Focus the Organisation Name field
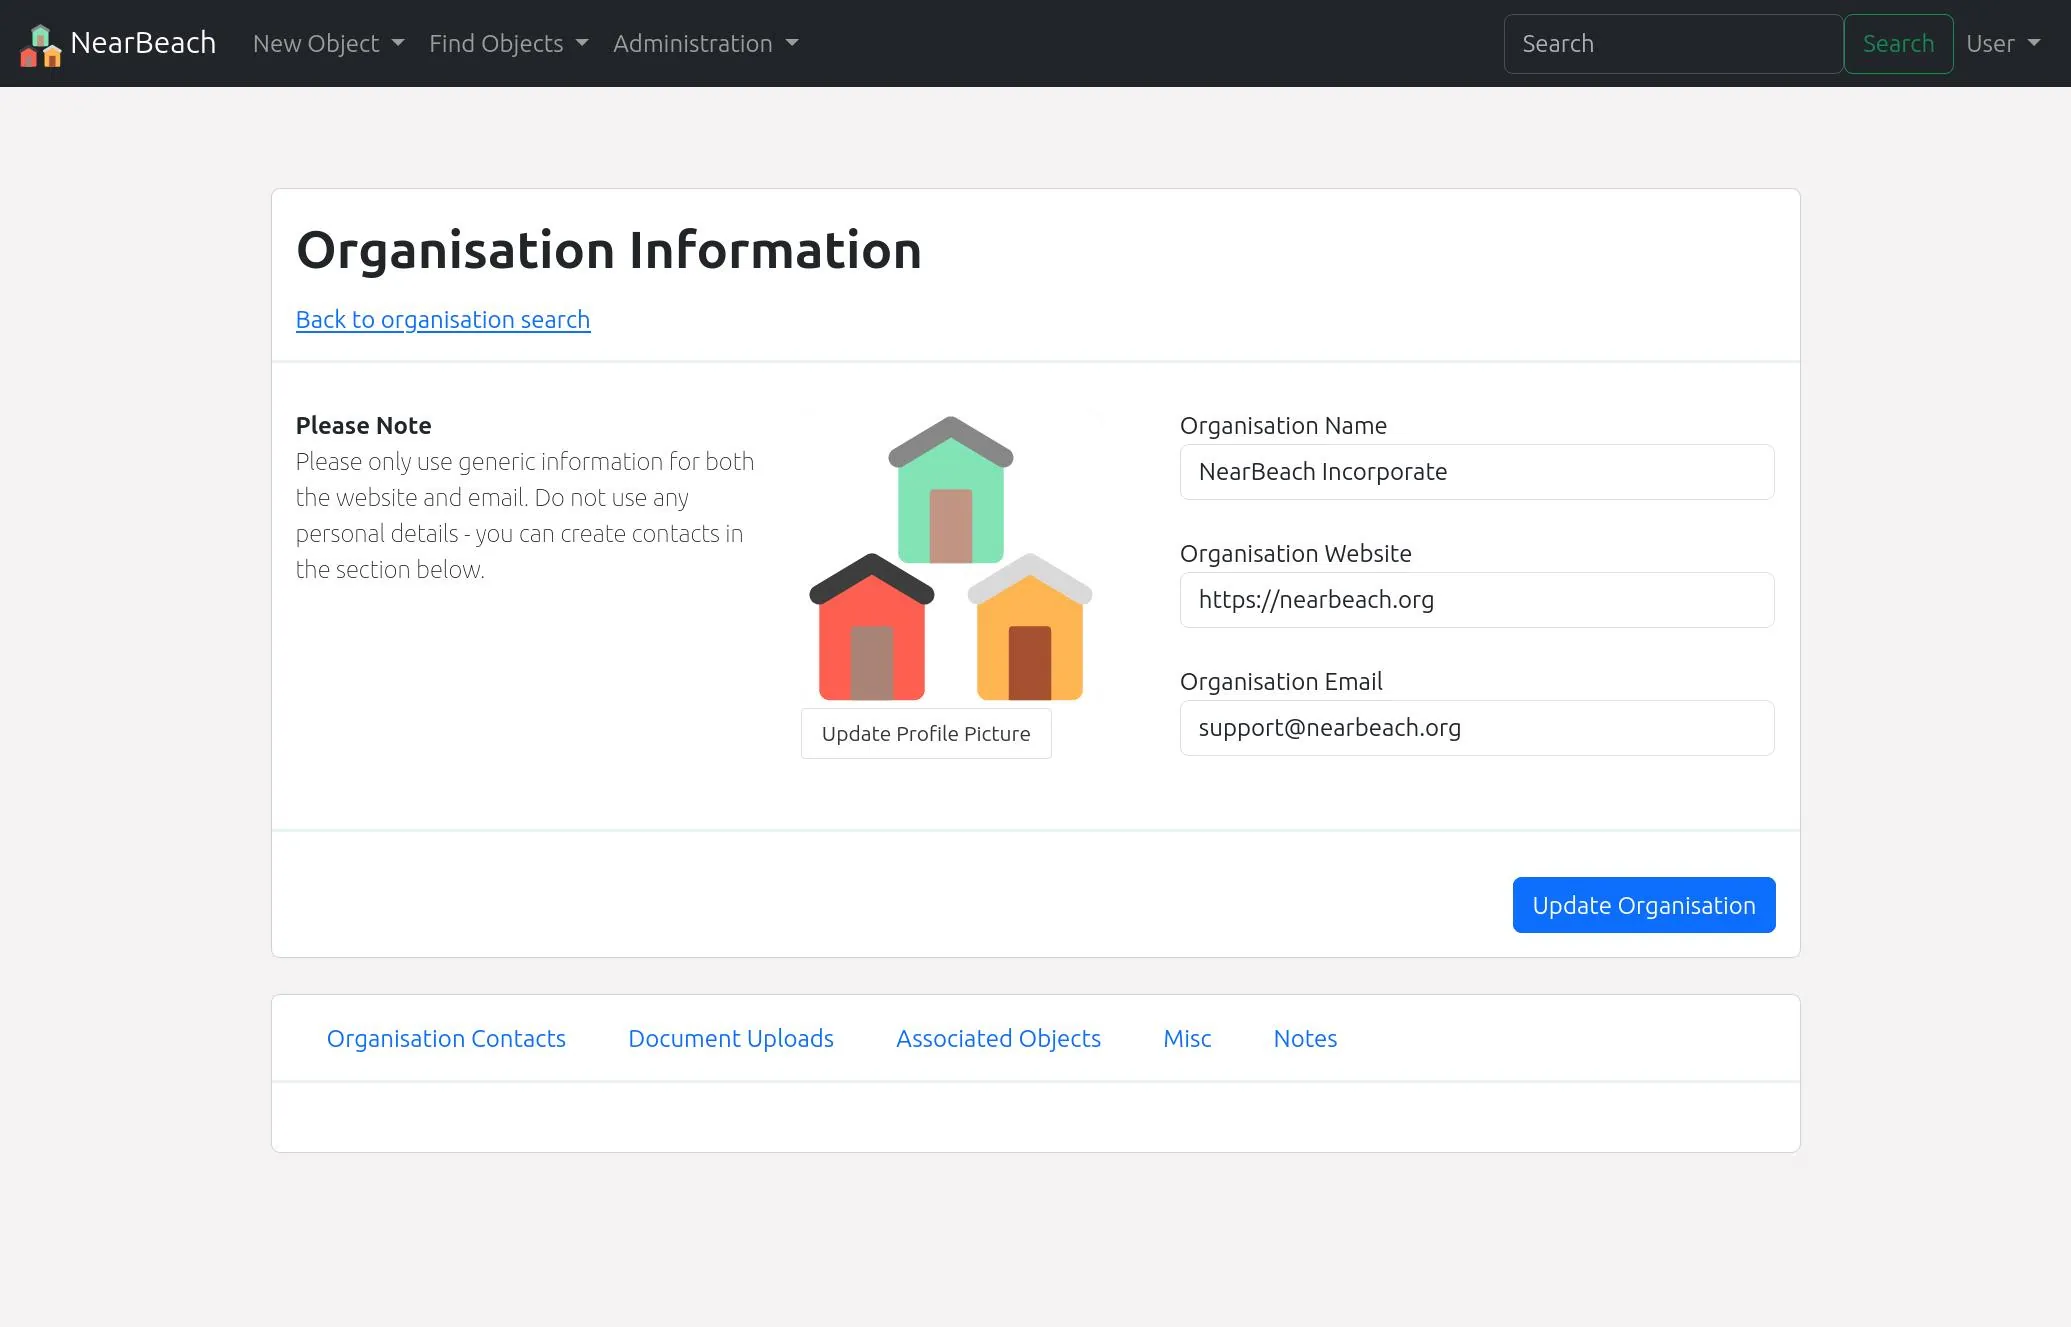Viewport: 2071px width, 1327px height. coord(1476,472)
